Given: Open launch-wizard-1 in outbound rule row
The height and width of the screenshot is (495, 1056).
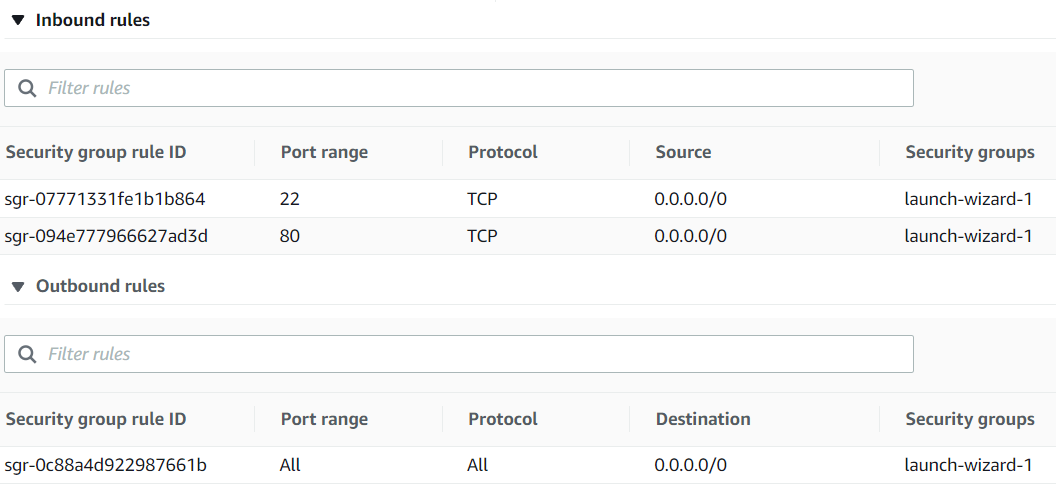Looking at the screenshot, I should pos(967,465).
